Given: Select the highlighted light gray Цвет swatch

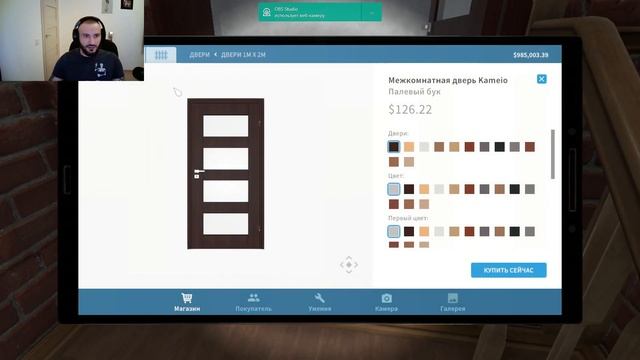Looking at the screenshot, I should 394,189.
